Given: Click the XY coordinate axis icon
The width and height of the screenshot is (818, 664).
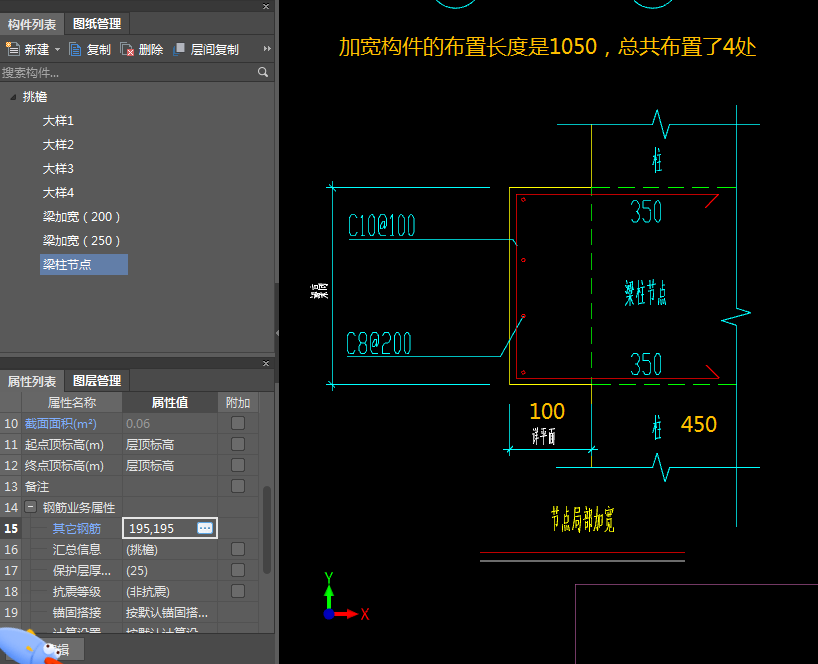Looking at the screenshot, I should 345,598.
